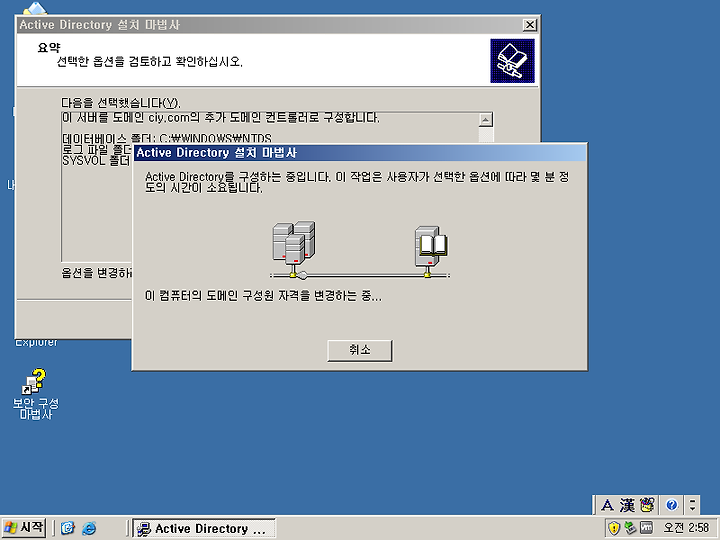720x540 pixels.
Task: Open the 보안 구성 마법사 desktop icon
Action: 36,394
